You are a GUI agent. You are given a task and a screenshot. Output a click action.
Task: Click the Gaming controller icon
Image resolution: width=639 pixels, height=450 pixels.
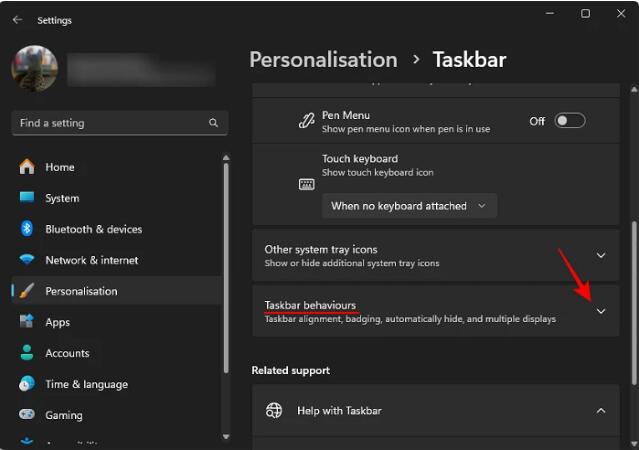(27, 415)
